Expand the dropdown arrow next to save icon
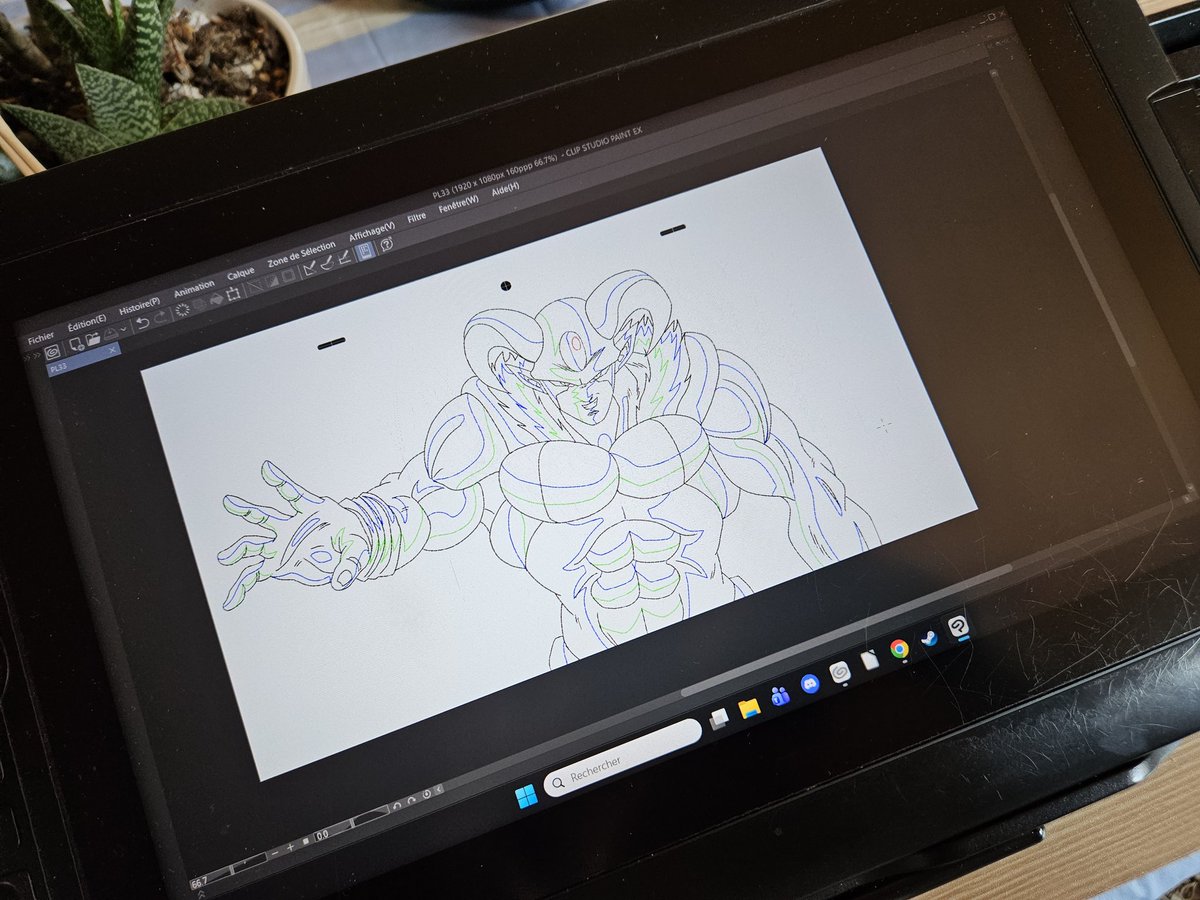The height and width of the screenshot is (900, 1200). coord(124,329)
